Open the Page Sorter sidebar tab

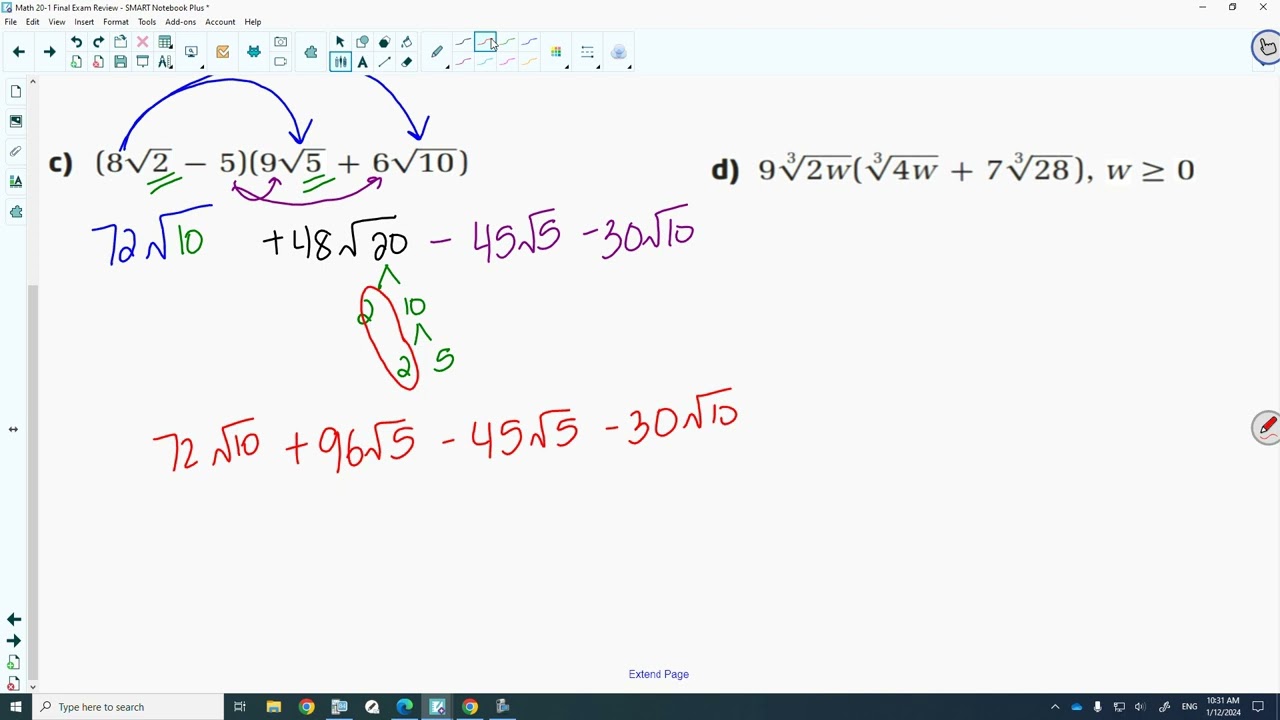coord(16,92)
